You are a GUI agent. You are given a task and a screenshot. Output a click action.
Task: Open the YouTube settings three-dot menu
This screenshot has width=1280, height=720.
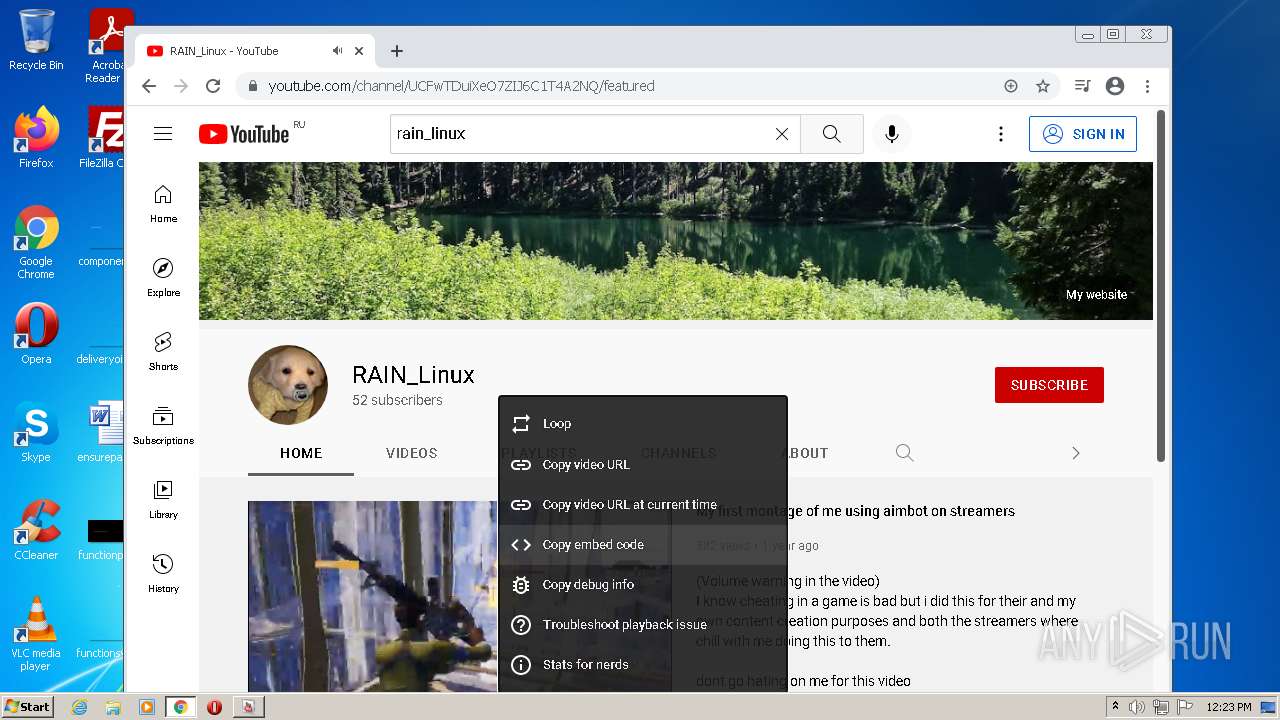tap(1000, 134)
